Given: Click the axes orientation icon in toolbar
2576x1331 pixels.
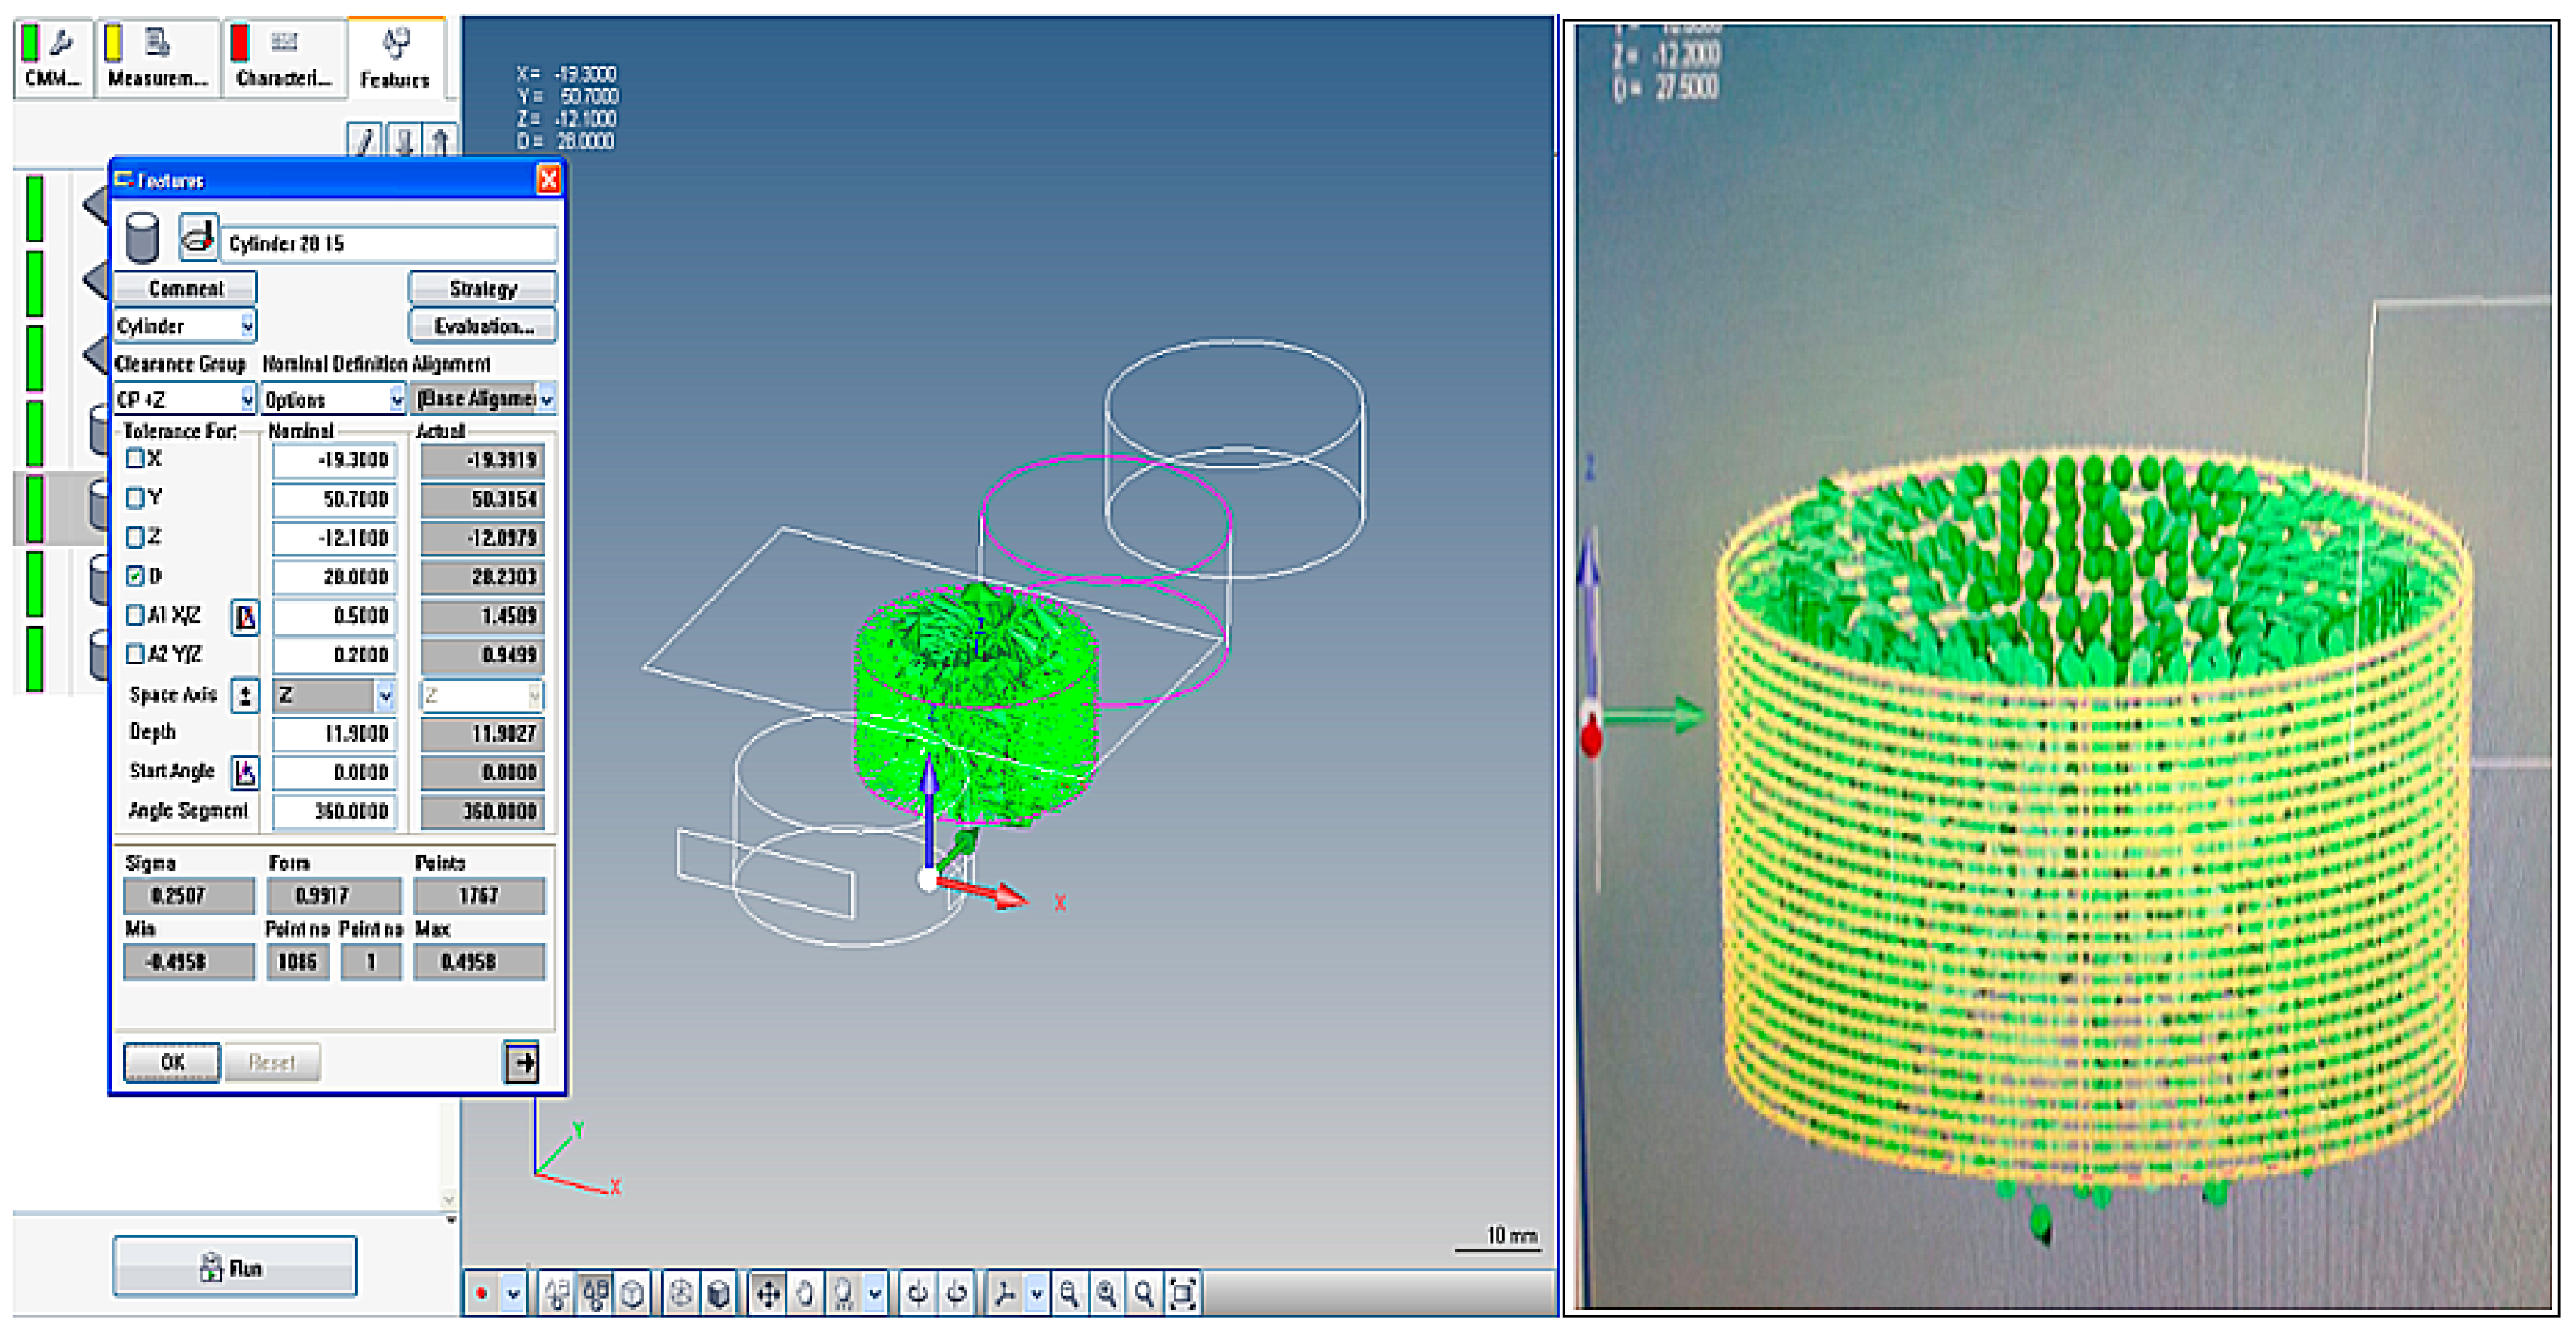Looking at the screenshot, I should [x=1005, y=1294].
